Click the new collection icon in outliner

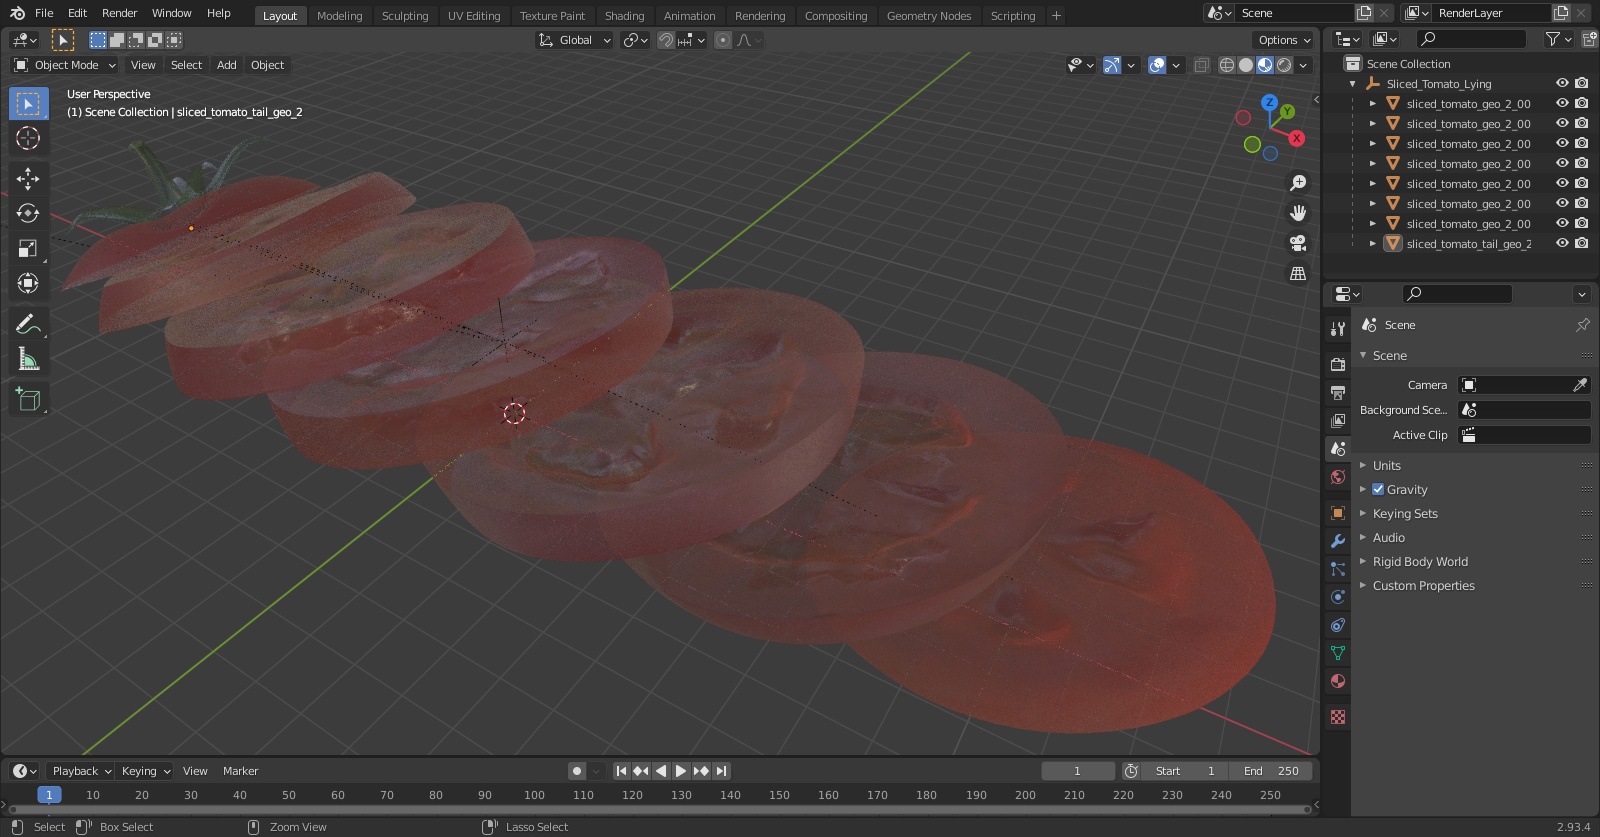1589,39
